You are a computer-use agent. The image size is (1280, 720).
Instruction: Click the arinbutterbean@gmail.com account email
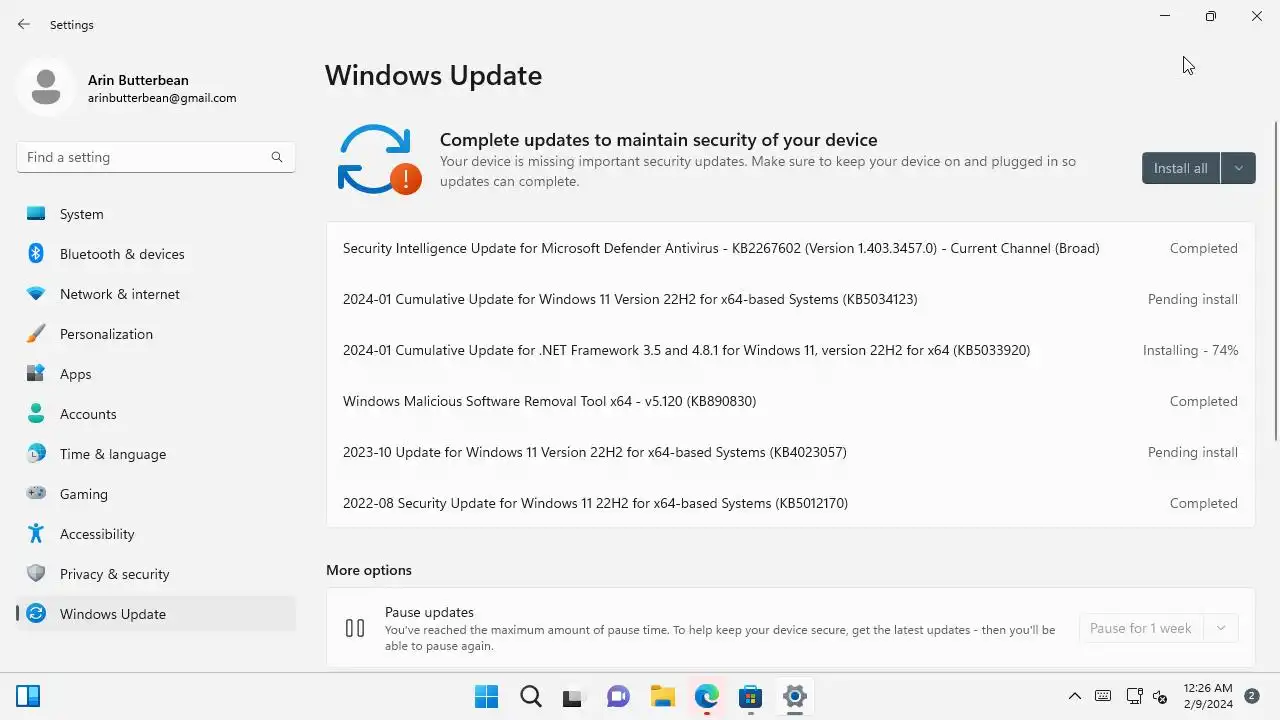[162, 98]
